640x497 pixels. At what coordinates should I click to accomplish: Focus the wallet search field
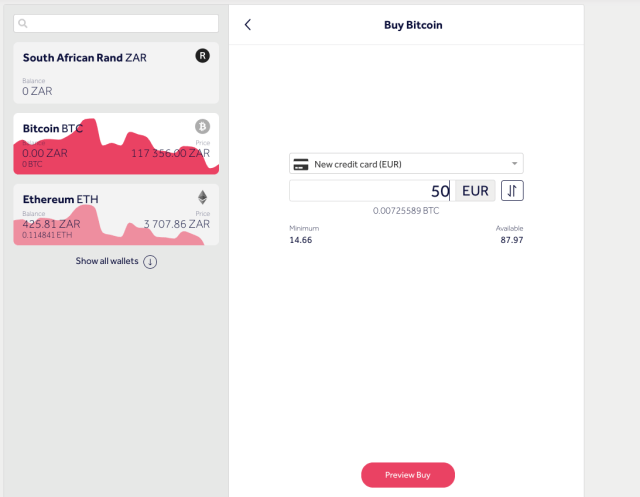click(x=120, y=22)
